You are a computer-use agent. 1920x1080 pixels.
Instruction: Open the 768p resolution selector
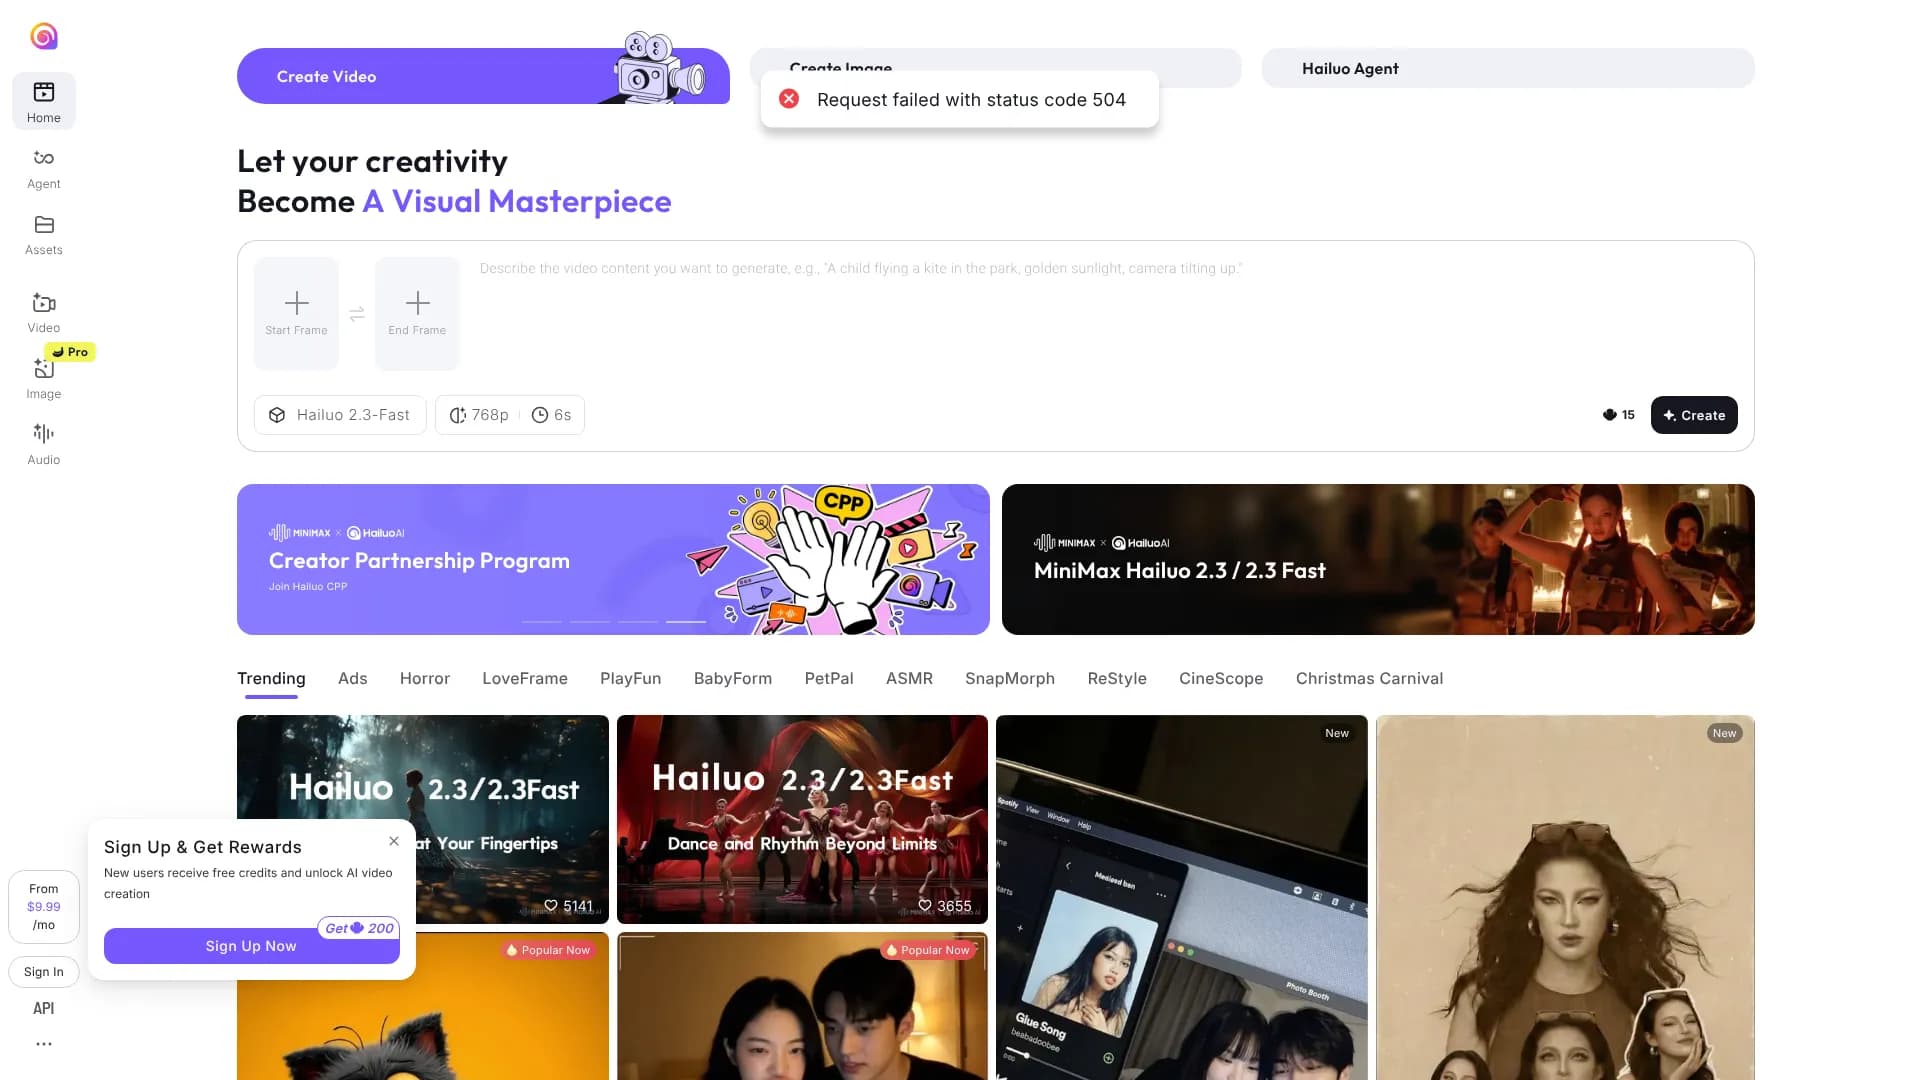click(479, 415)
